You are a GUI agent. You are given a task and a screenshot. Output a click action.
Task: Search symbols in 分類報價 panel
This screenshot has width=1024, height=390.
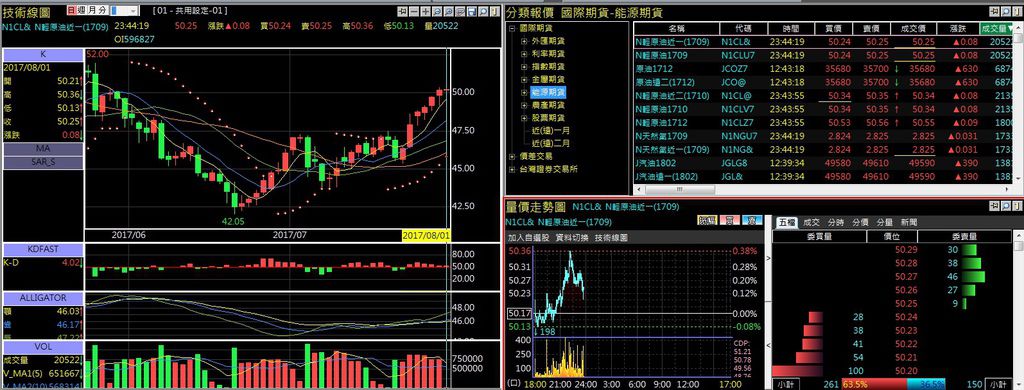(1006, 11)
